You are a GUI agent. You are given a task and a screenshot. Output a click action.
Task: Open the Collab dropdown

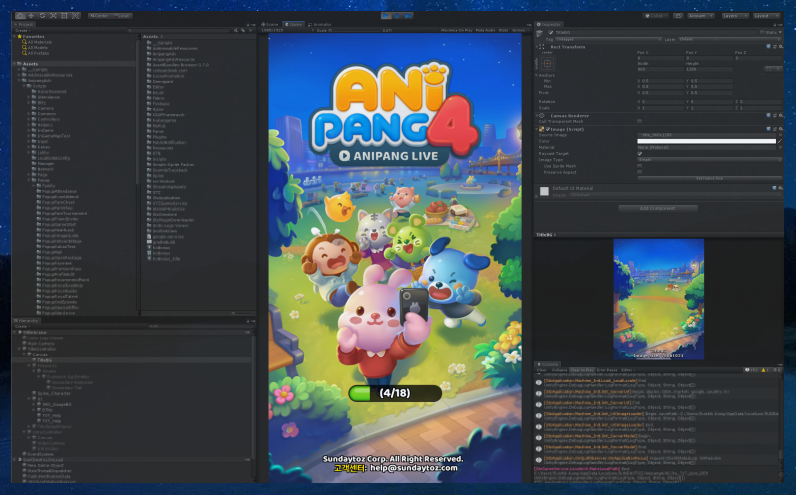click(x=655, y=16)
